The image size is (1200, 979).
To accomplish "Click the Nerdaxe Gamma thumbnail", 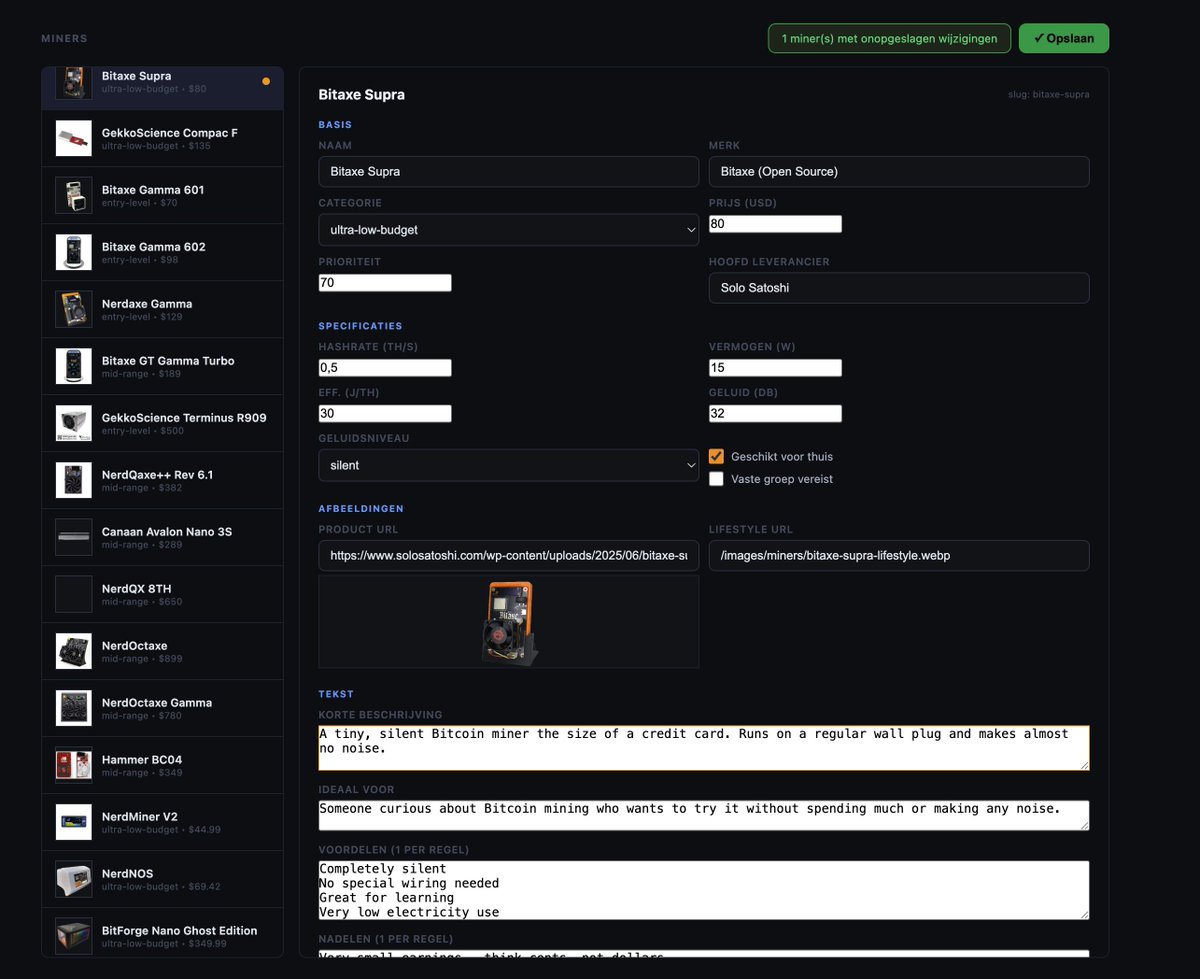I will [74, 309].
